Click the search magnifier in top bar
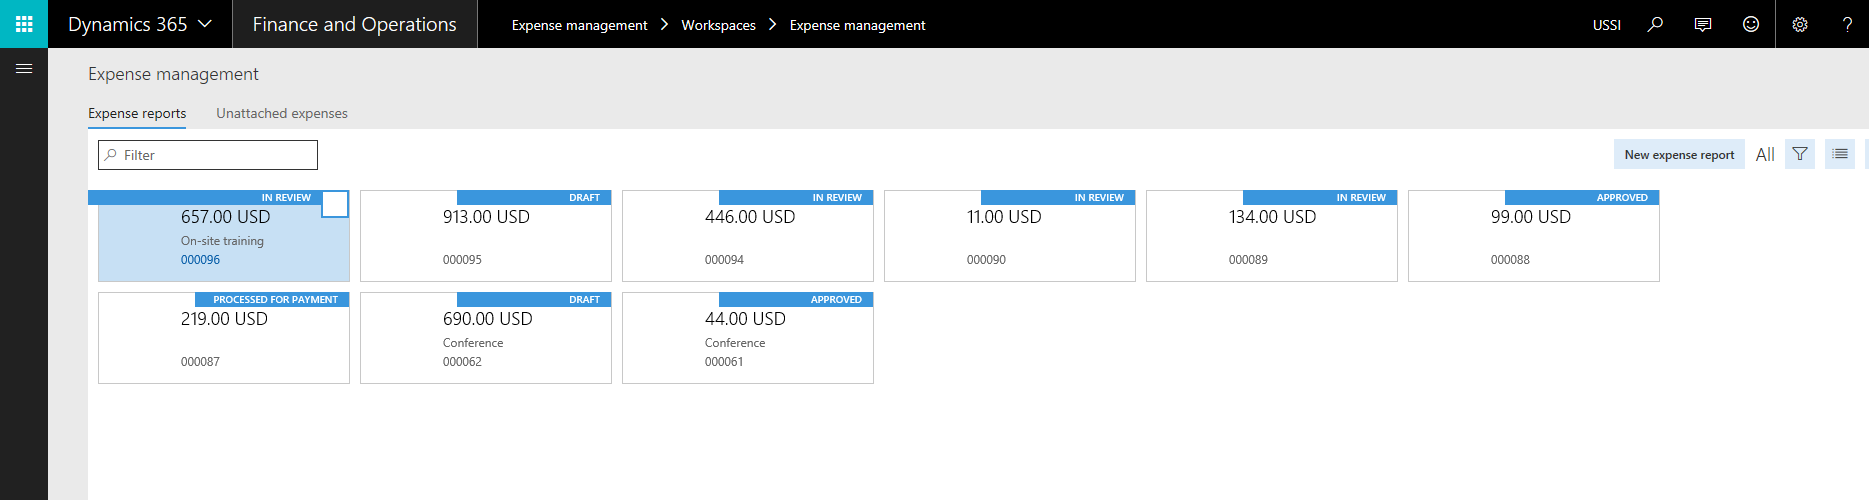Screen dimensions: 1869x500 tap(1655, 24)
